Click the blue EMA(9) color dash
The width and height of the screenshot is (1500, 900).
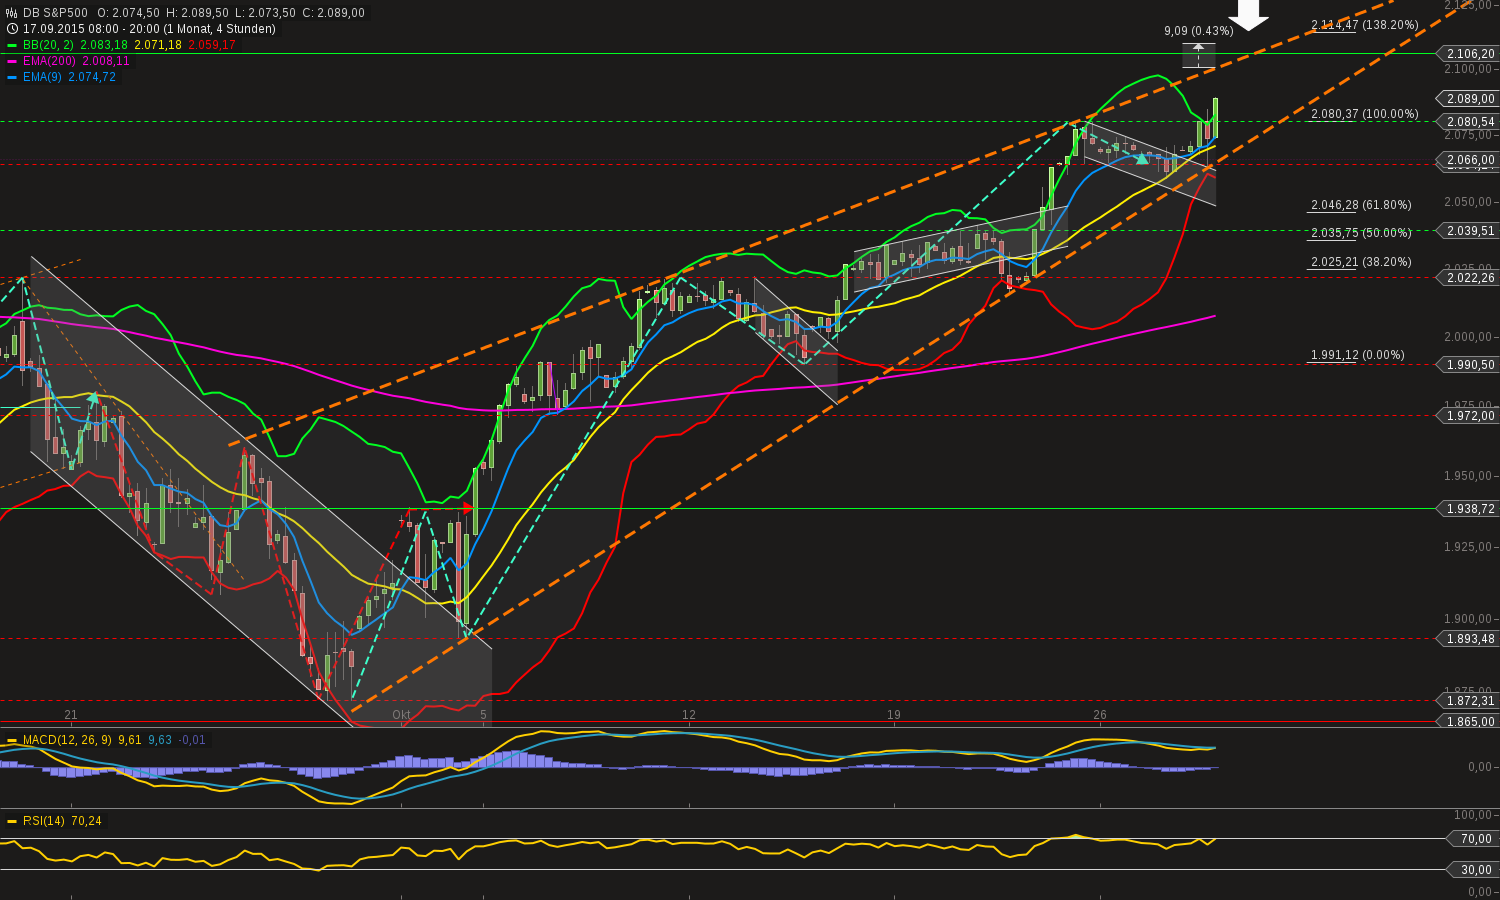coord(12,77)
